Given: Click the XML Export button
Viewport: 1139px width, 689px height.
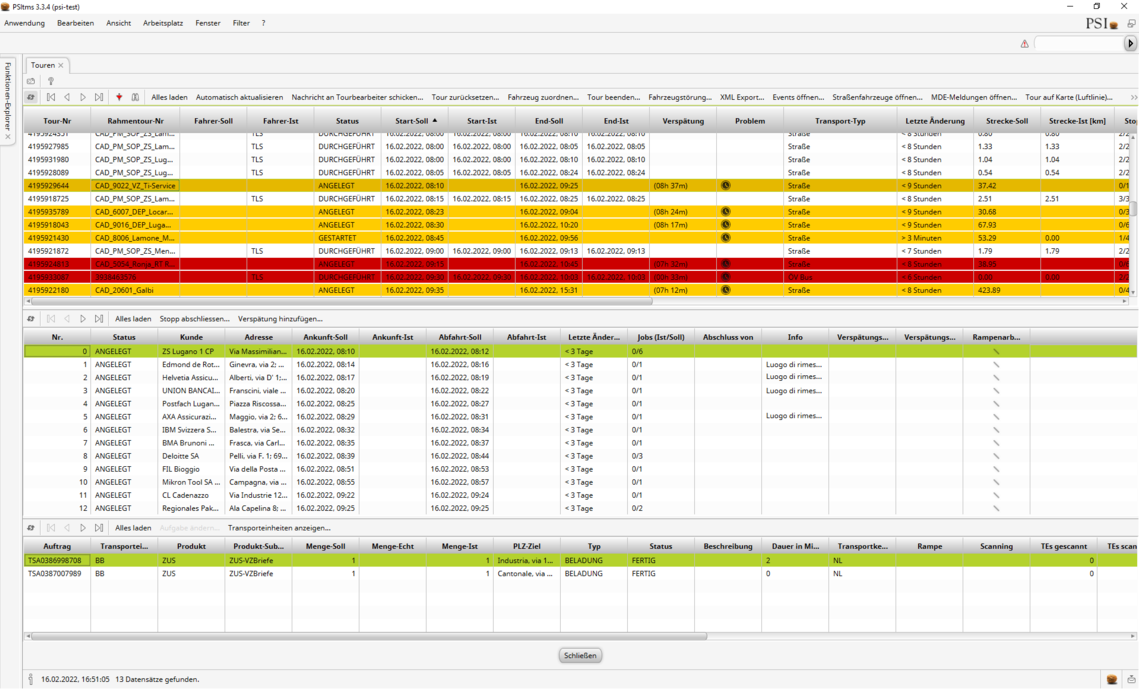Looking at the screenshot, I should (x=743, y=97).
